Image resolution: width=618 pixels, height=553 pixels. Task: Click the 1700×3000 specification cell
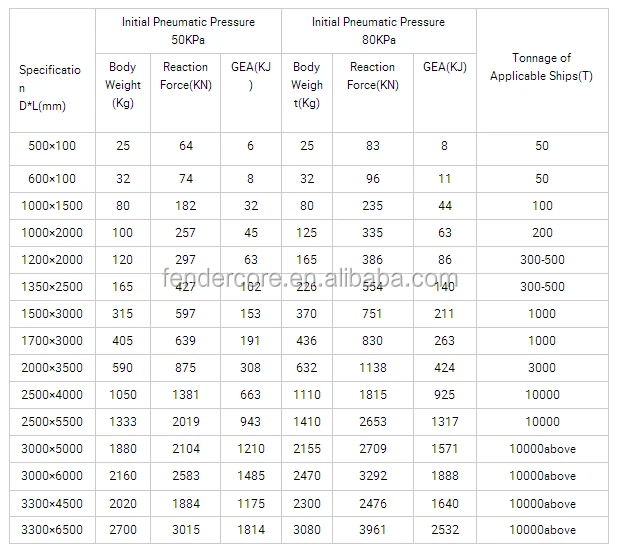[52, 341]
